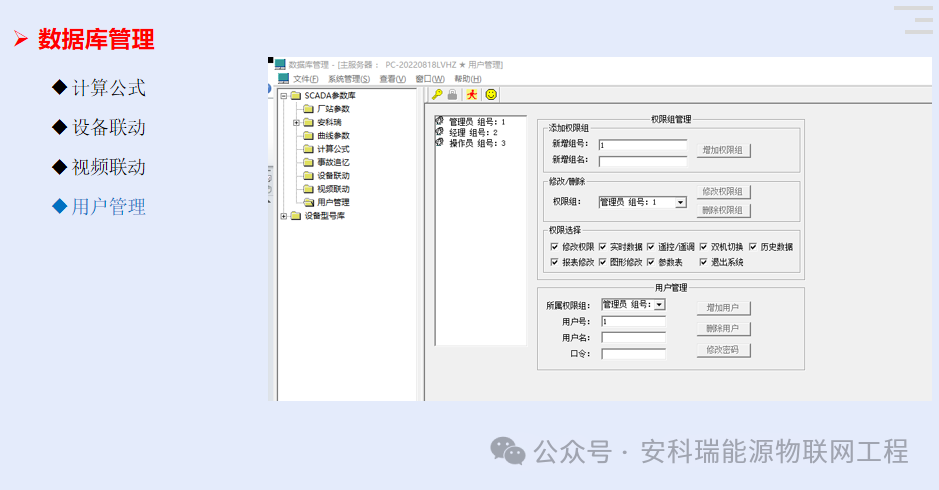Select the 厂站参数 folder icon
The image size is (939, 490).
[308, 109]
